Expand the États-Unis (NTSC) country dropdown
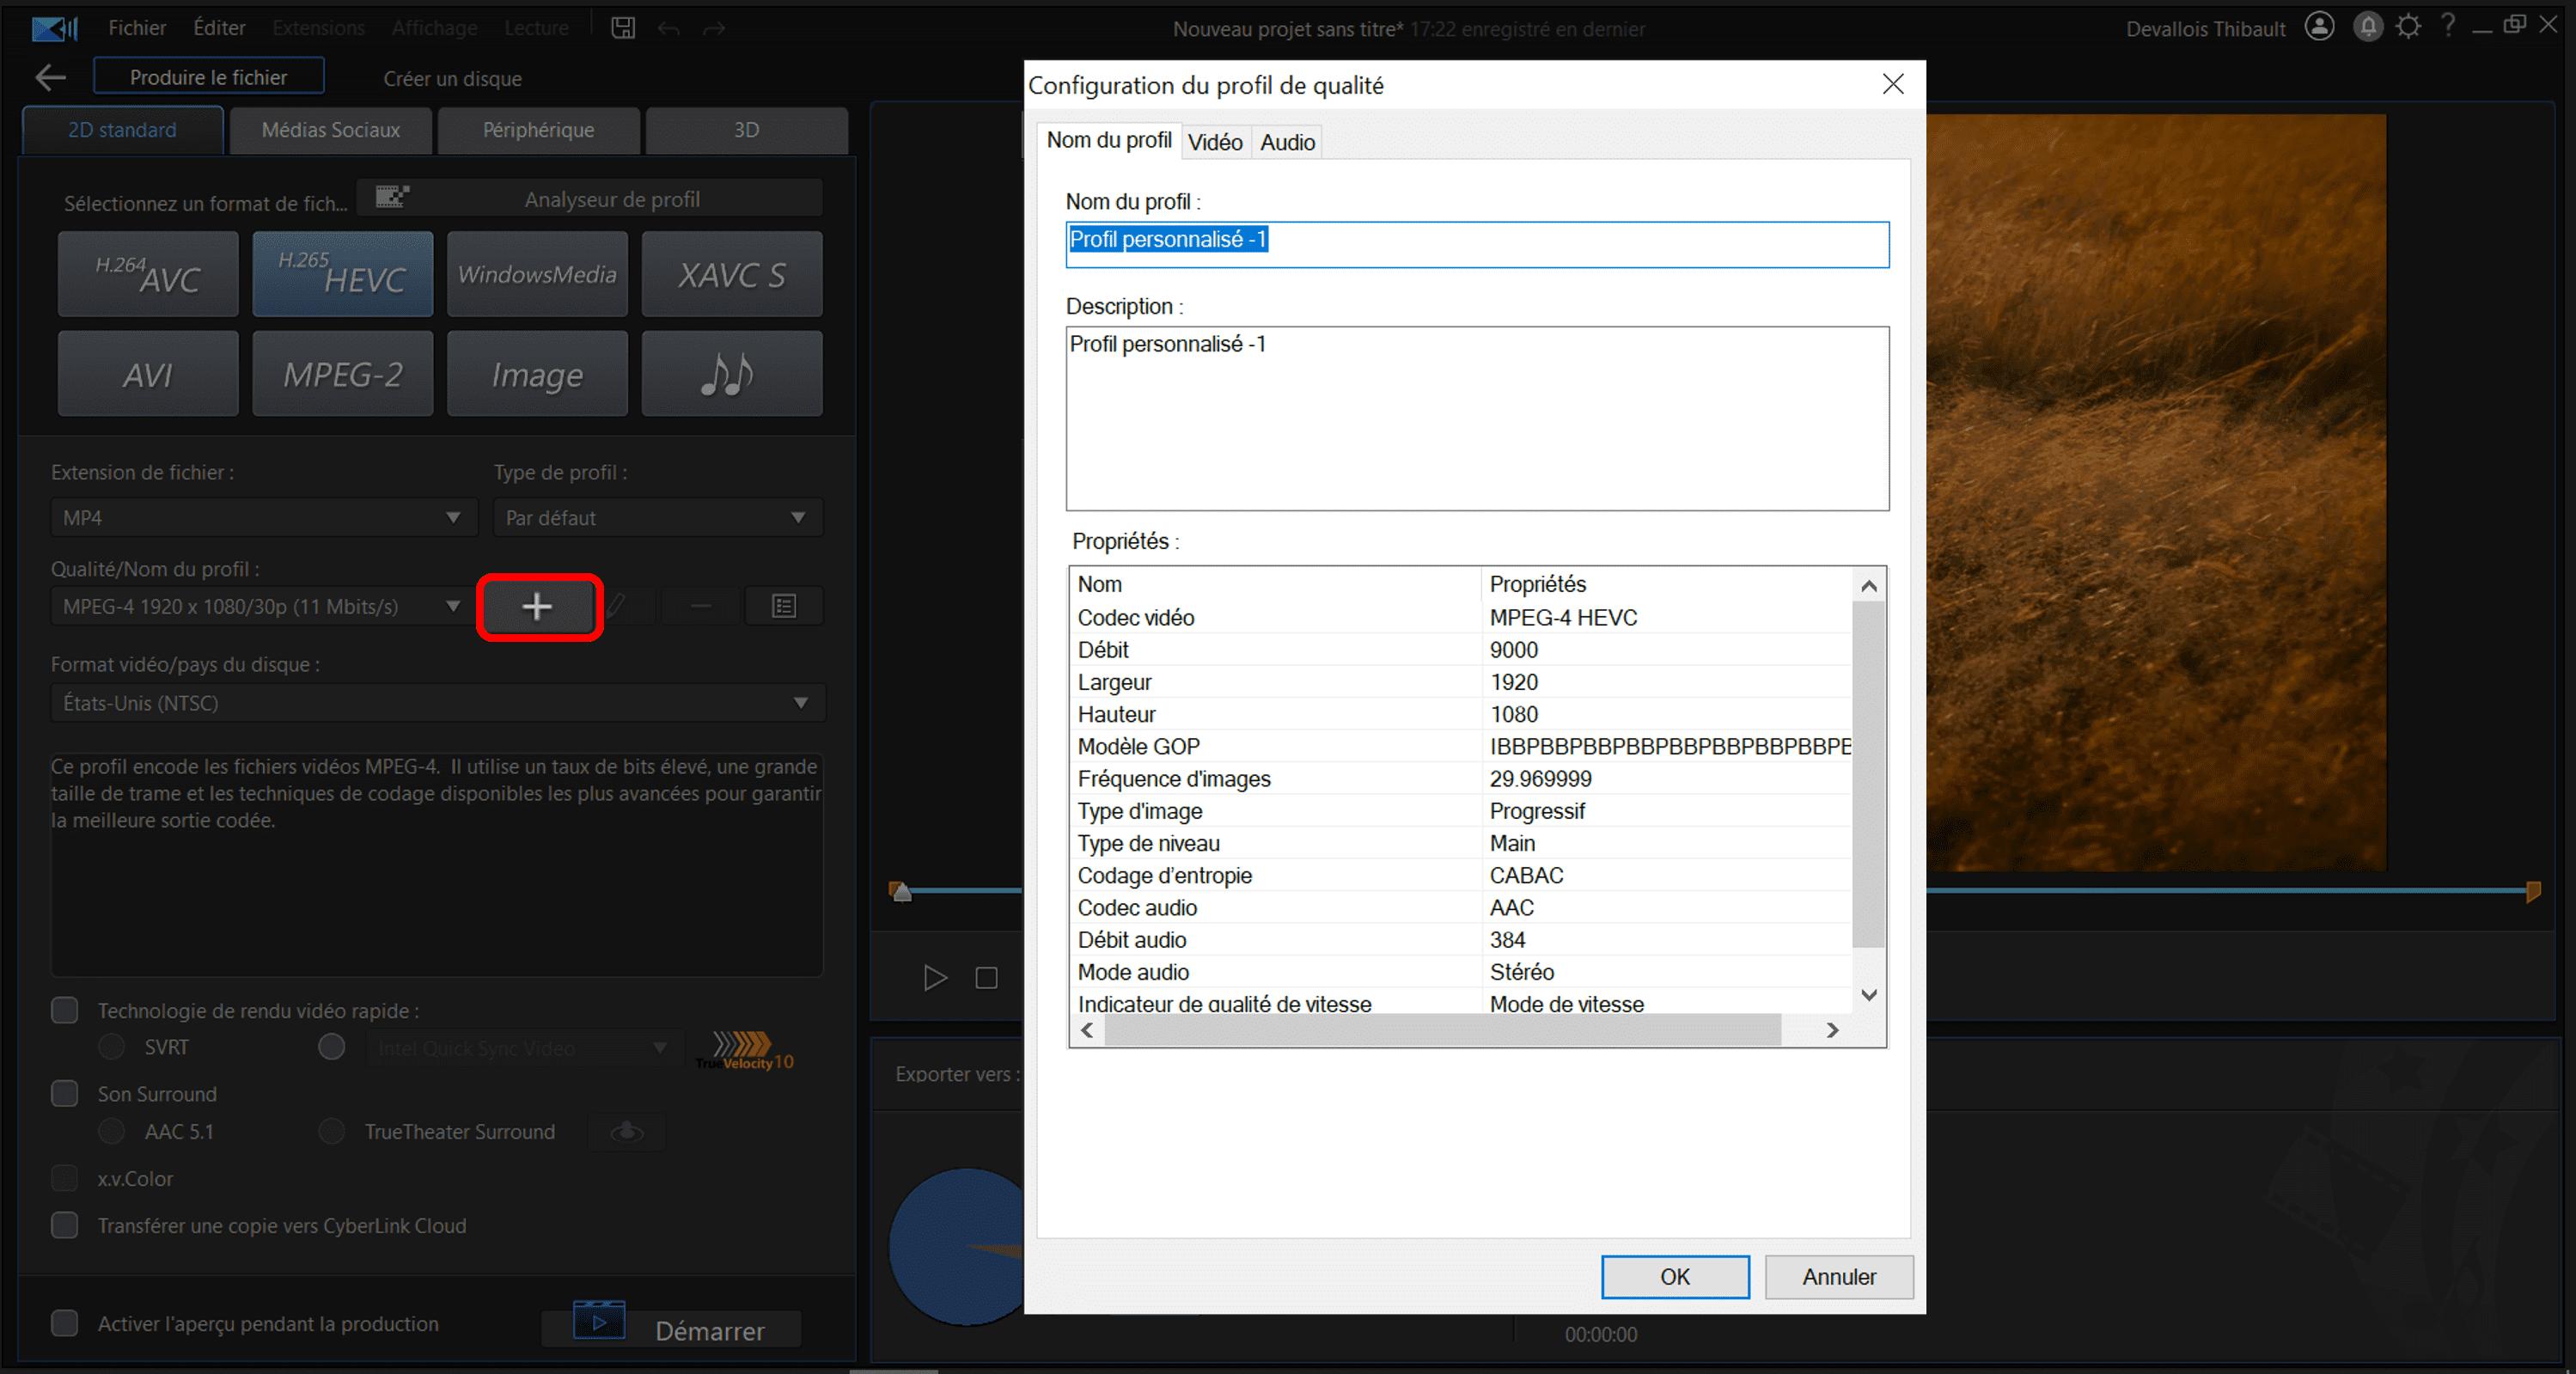 click(437, 703)
